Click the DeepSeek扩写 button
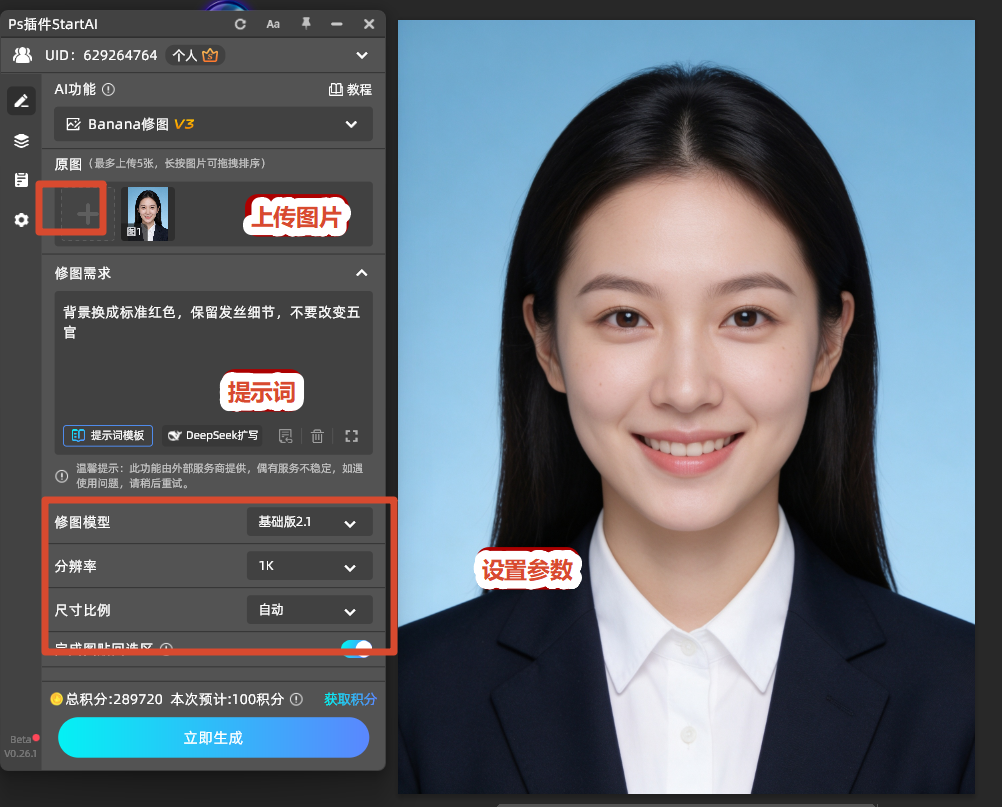Screen dimensions: 1002x807 click(x=212, y=436)
